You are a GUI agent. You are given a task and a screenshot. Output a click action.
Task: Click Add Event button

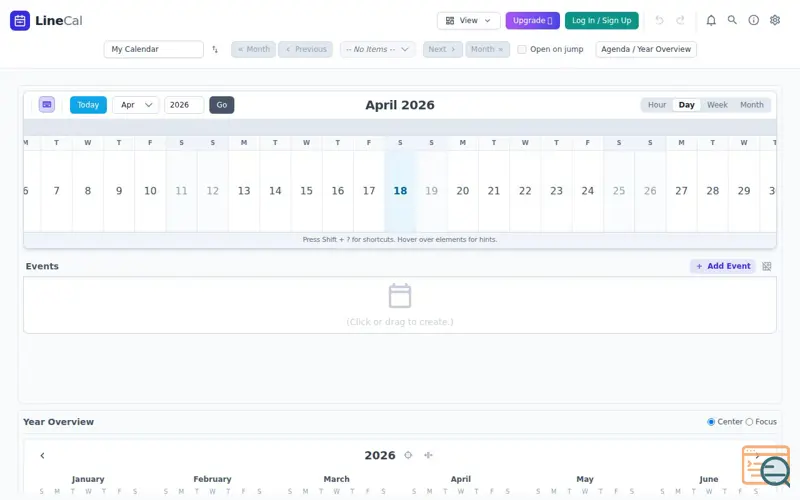click(723, 266)
